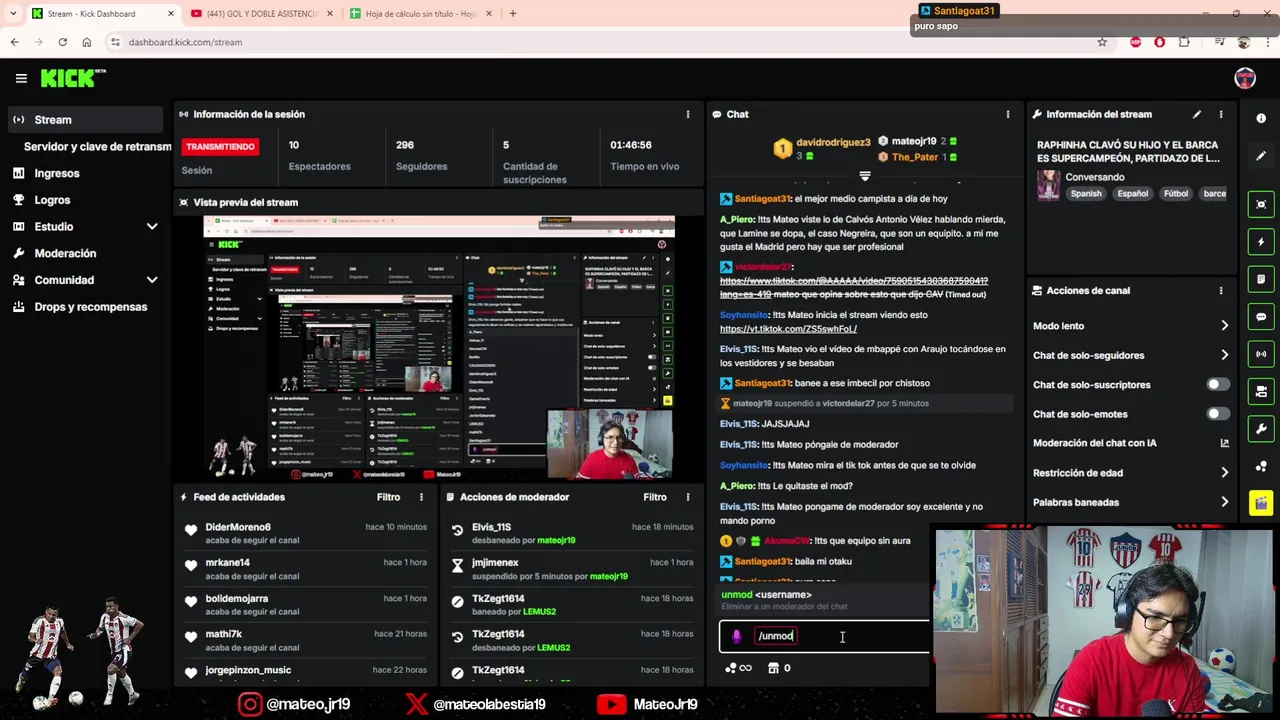Click the Español tag chip

point(1132,194)
